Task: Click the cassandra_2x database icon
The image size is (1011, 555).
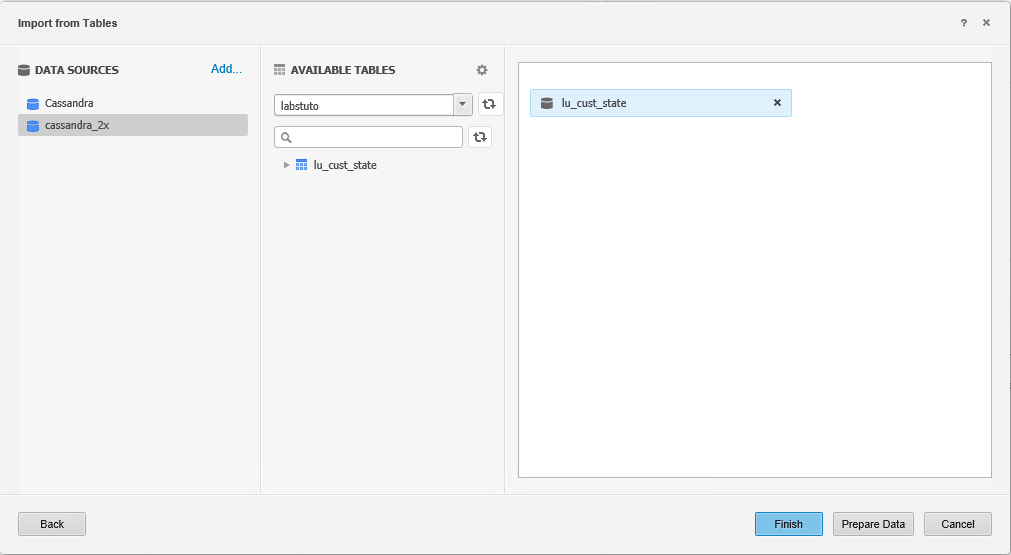Action: pyautogui.click(x=33, y=126)
